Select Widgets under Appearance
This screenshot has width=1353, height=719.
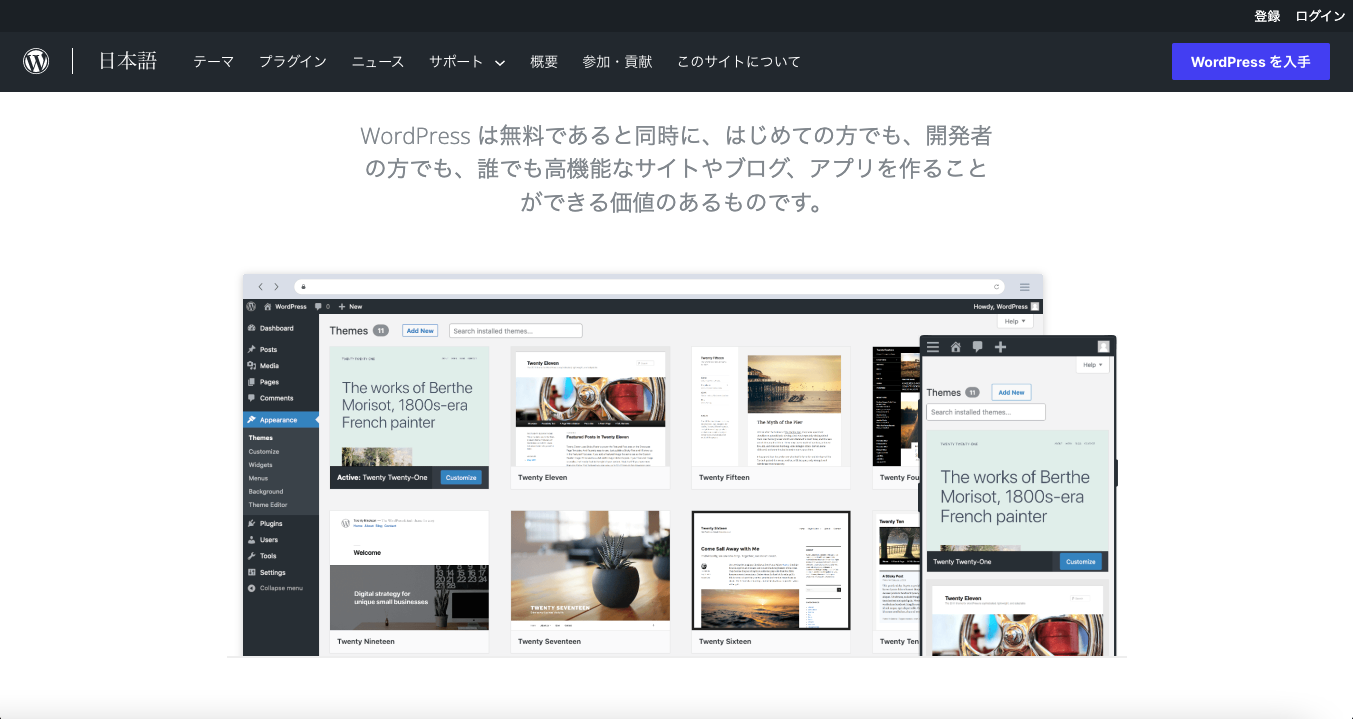[261, 465]
